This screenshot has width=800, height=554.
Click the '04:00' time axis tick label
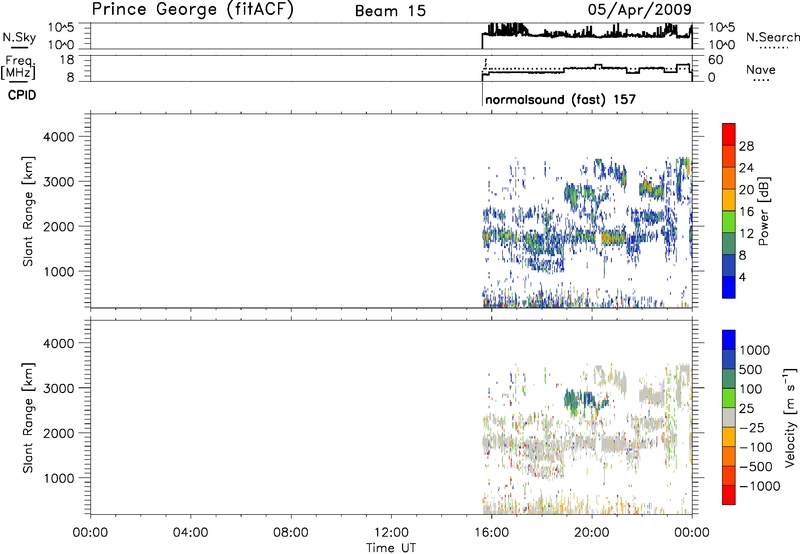click(x=191, y=533)
